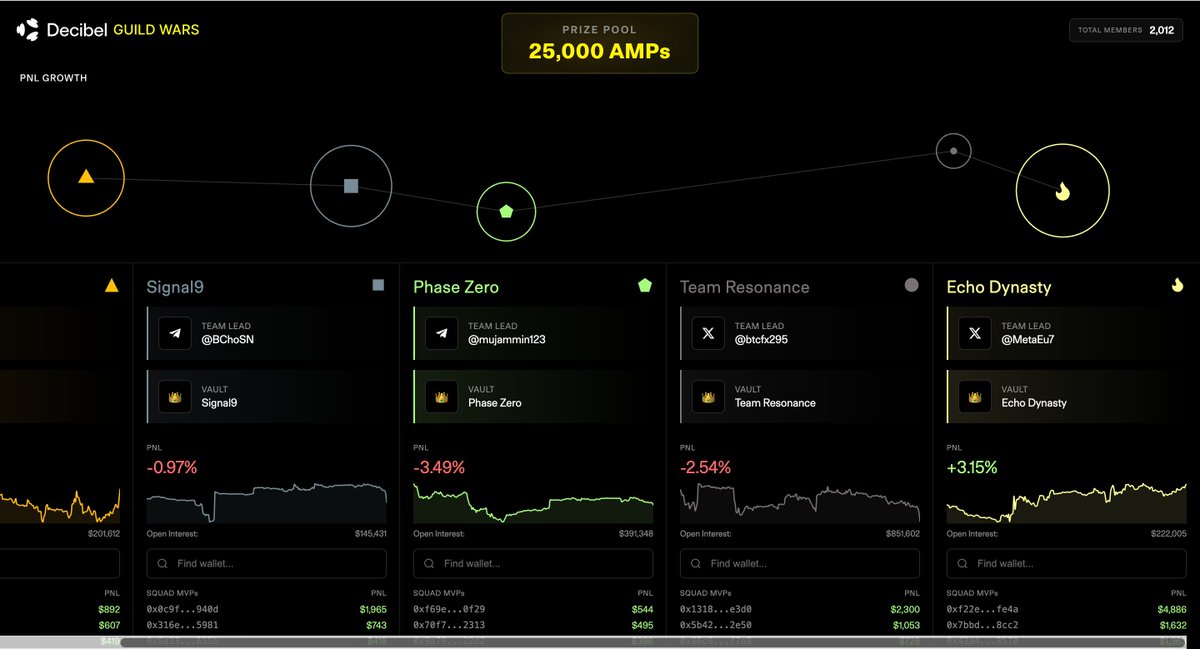Select the green pentagon Phase Zero node
The width and height of the screenshot is (1200, 649).
point(506,212)
